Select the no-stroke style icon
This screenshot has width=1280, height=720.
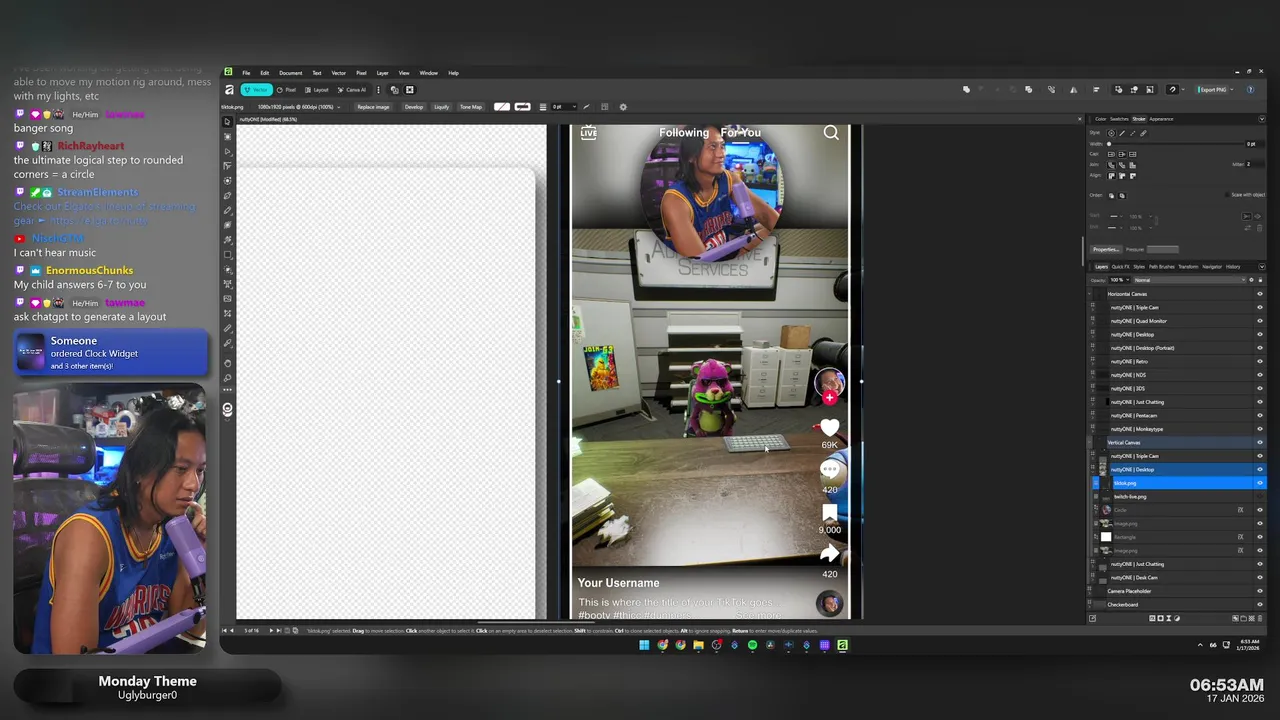point(1111,133)
